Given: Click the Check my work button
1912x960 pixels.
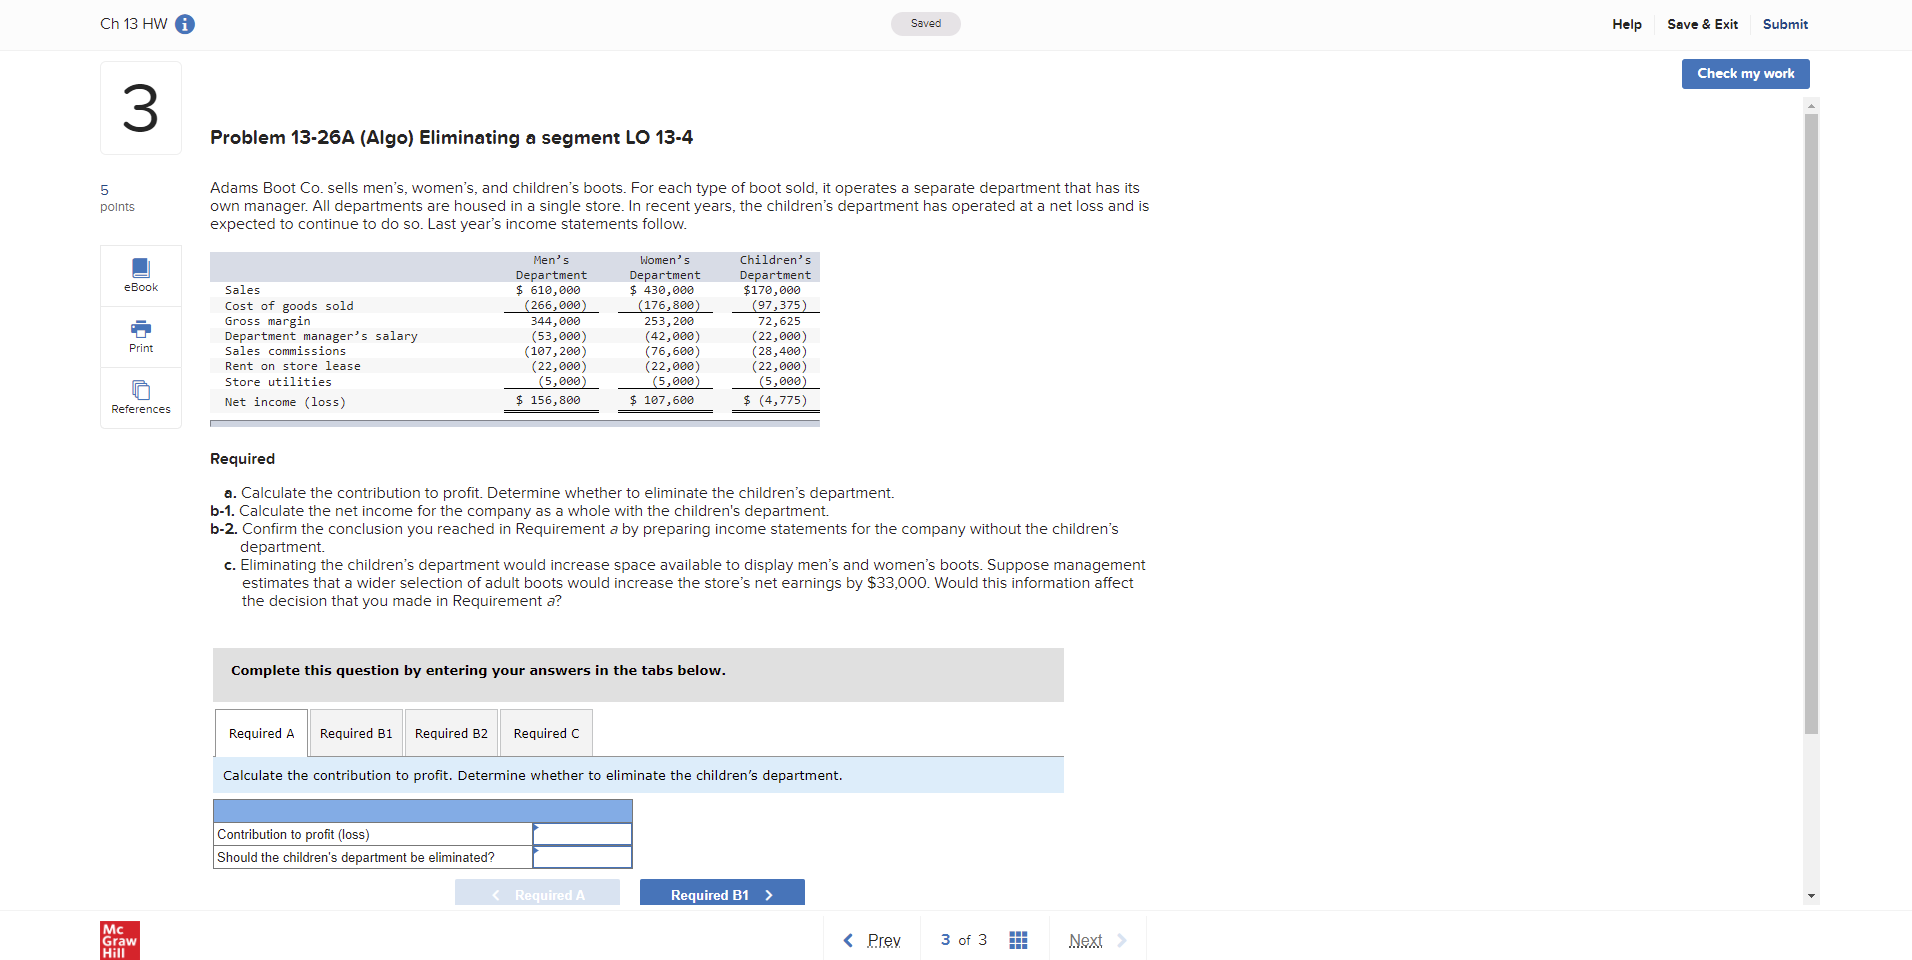Looking at the screenshot, I should tap(1744, 73).
